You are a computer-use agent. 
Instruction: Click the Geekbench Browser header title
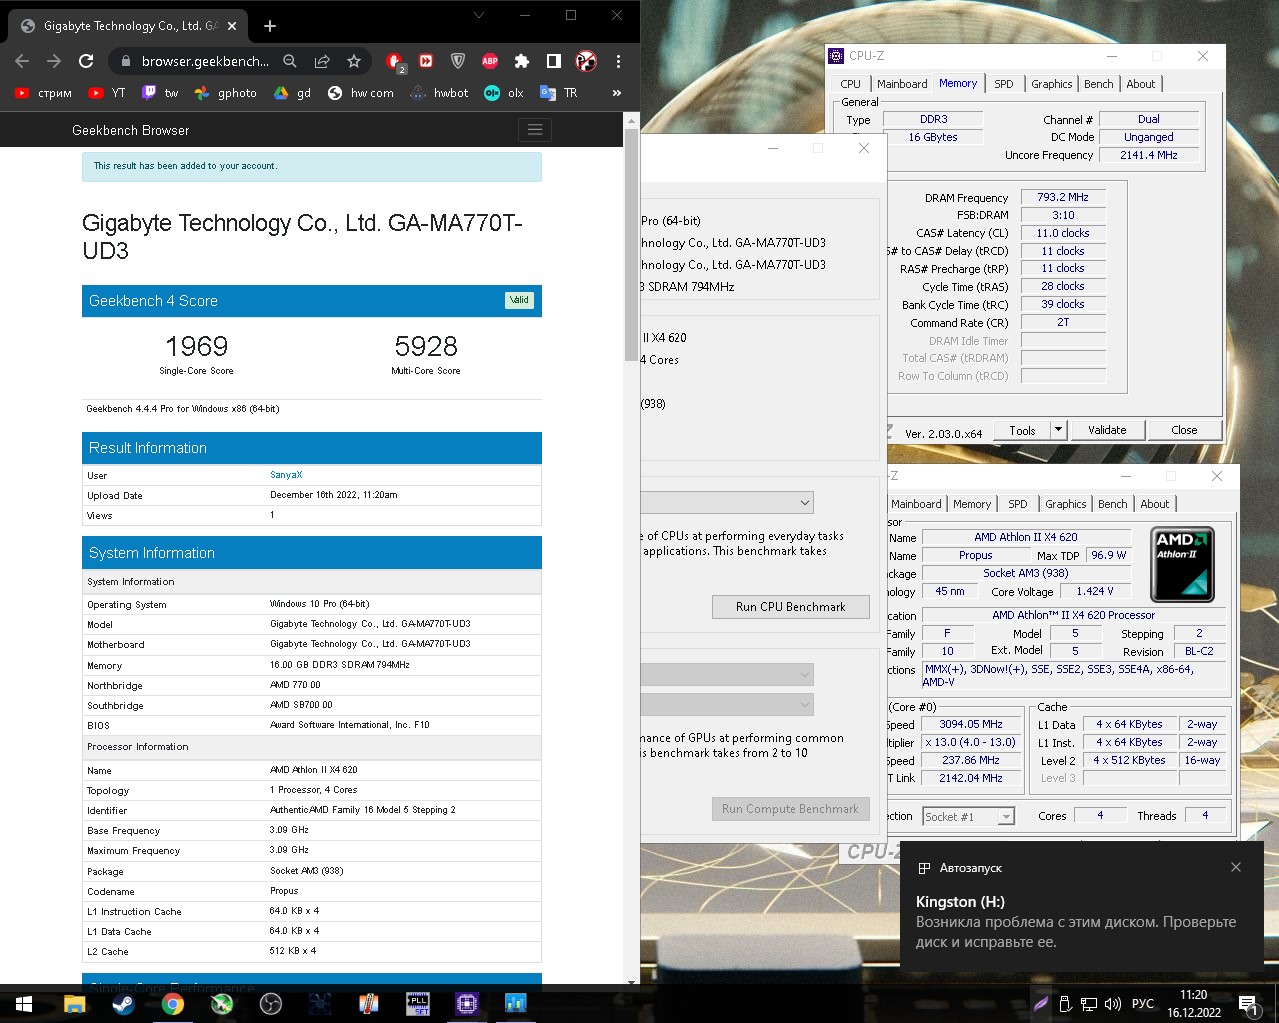[x=130, y=130]
